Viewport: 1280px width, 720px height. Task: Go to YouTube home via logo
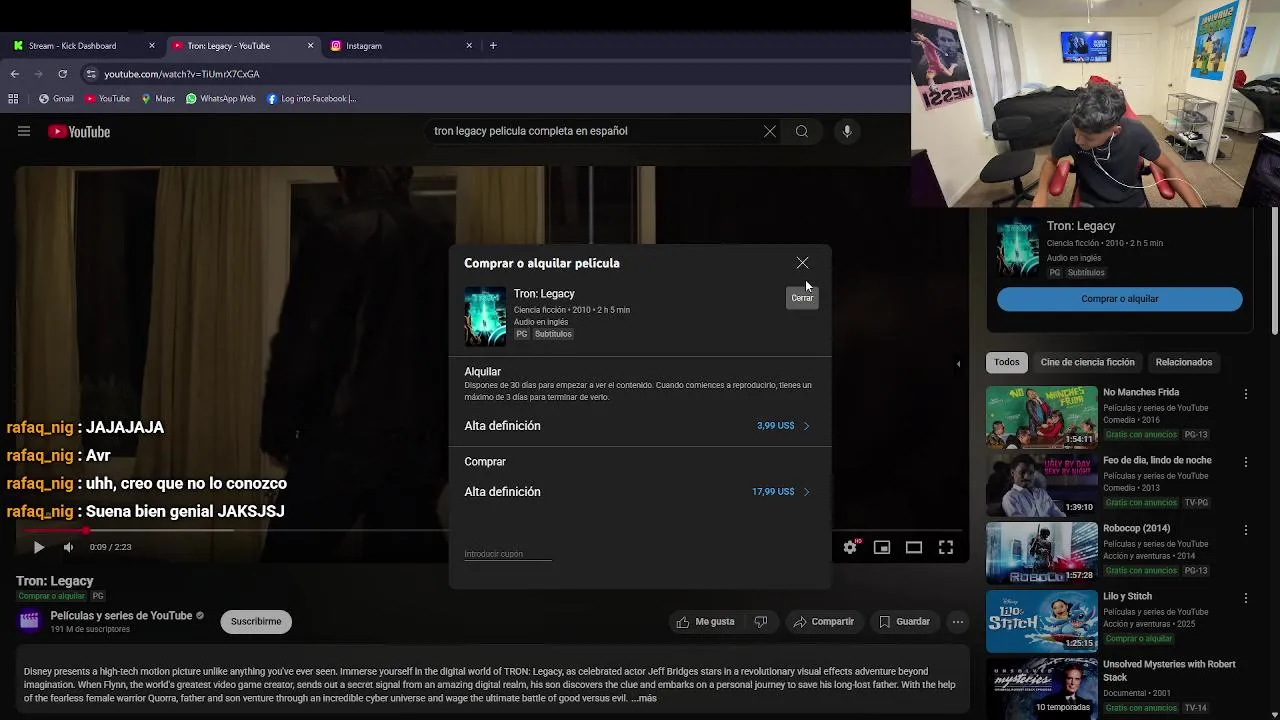pos(79,132)
